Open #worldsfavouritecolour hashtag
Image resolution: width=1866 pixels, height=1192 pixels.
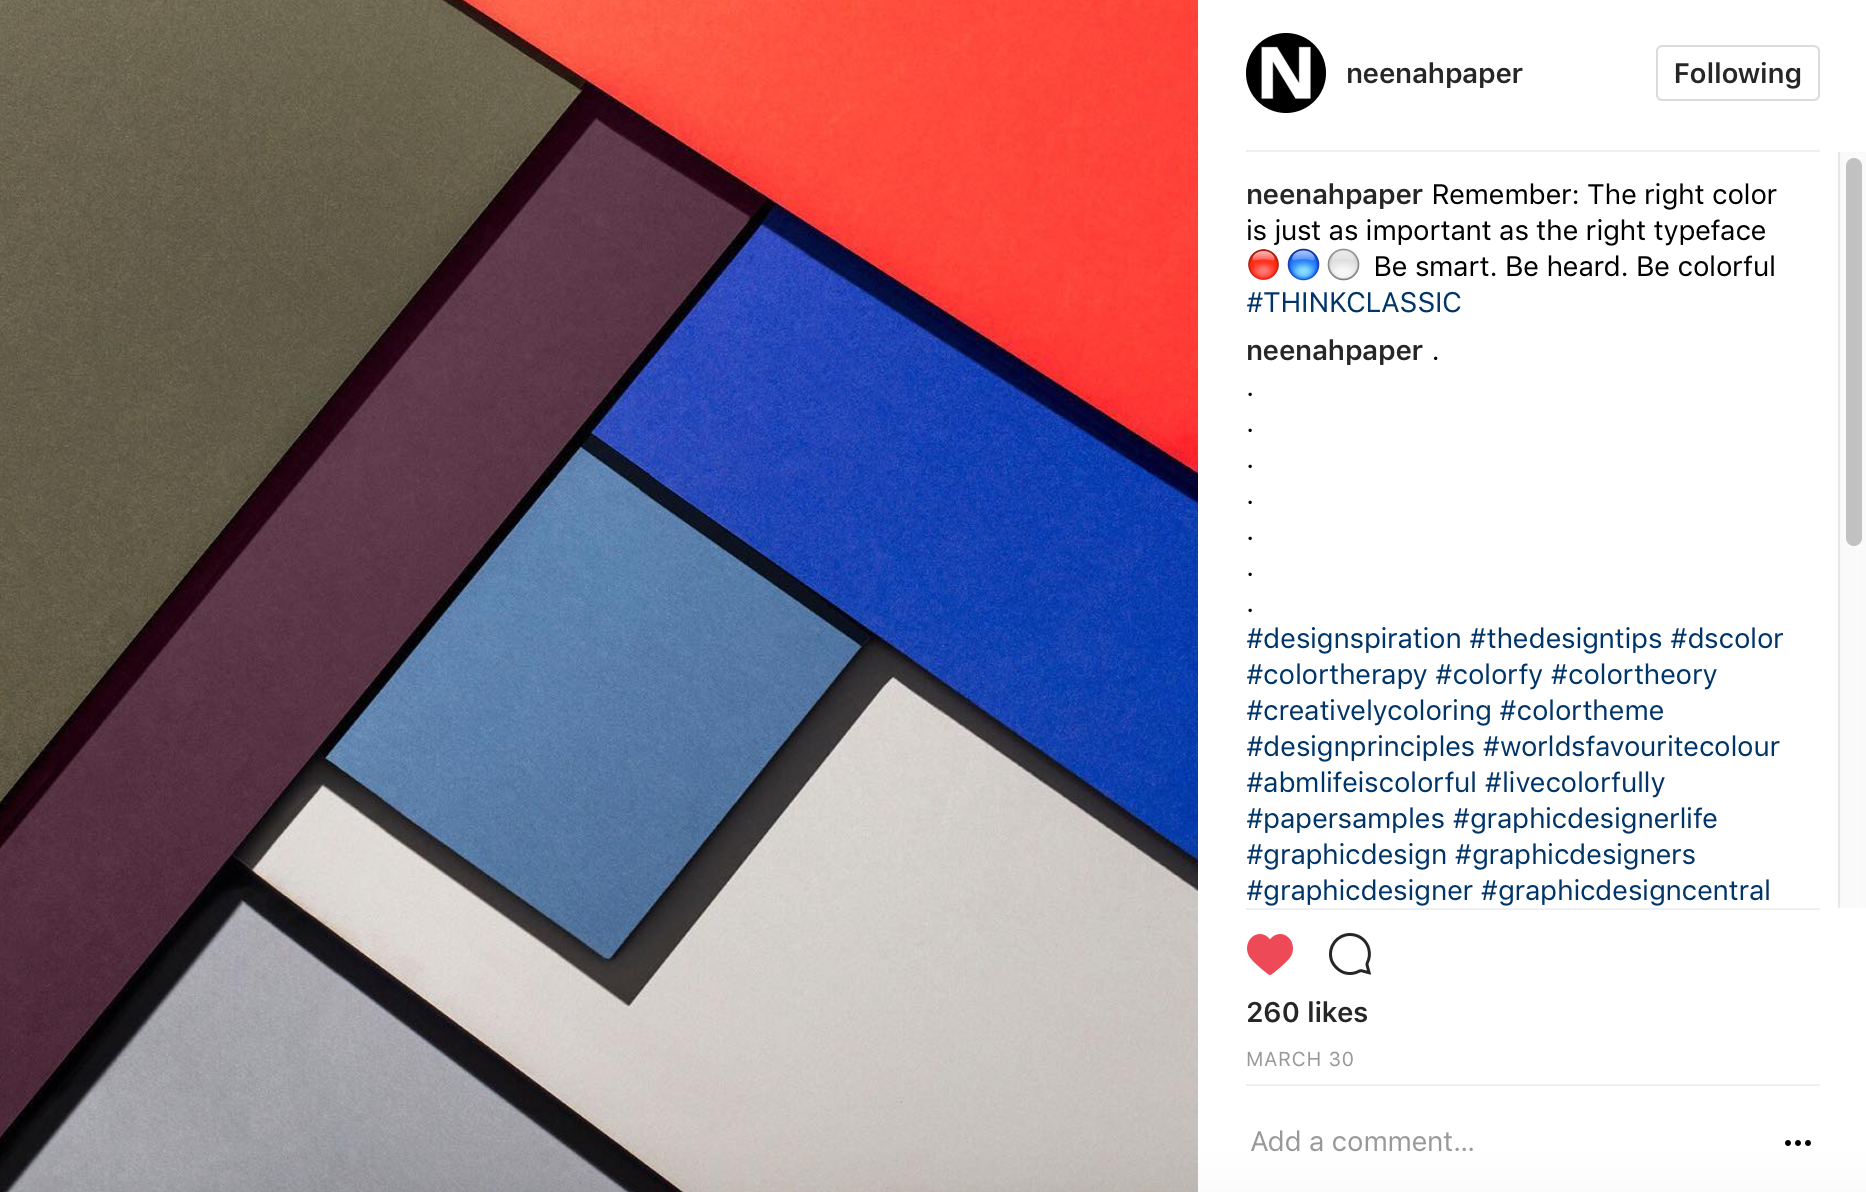tap(1631, 746)
